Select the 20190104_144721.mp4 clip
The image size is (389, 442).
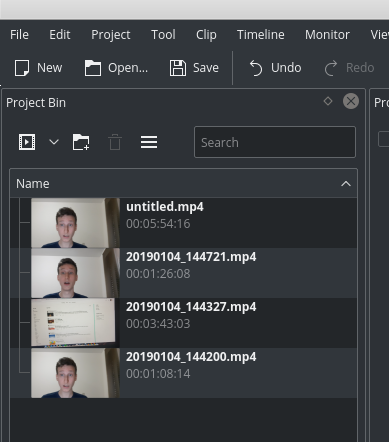(x=184, y=273)
